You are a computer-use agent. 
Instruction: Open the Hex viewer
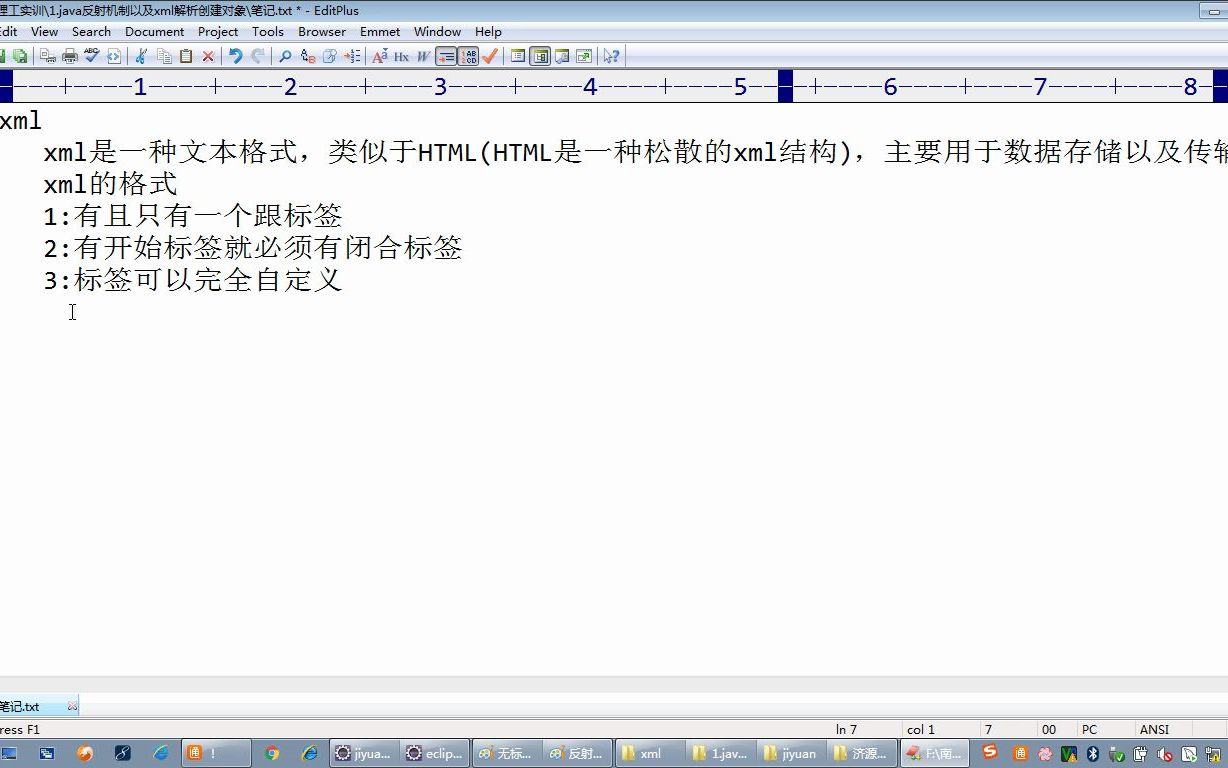pos(400,56)
